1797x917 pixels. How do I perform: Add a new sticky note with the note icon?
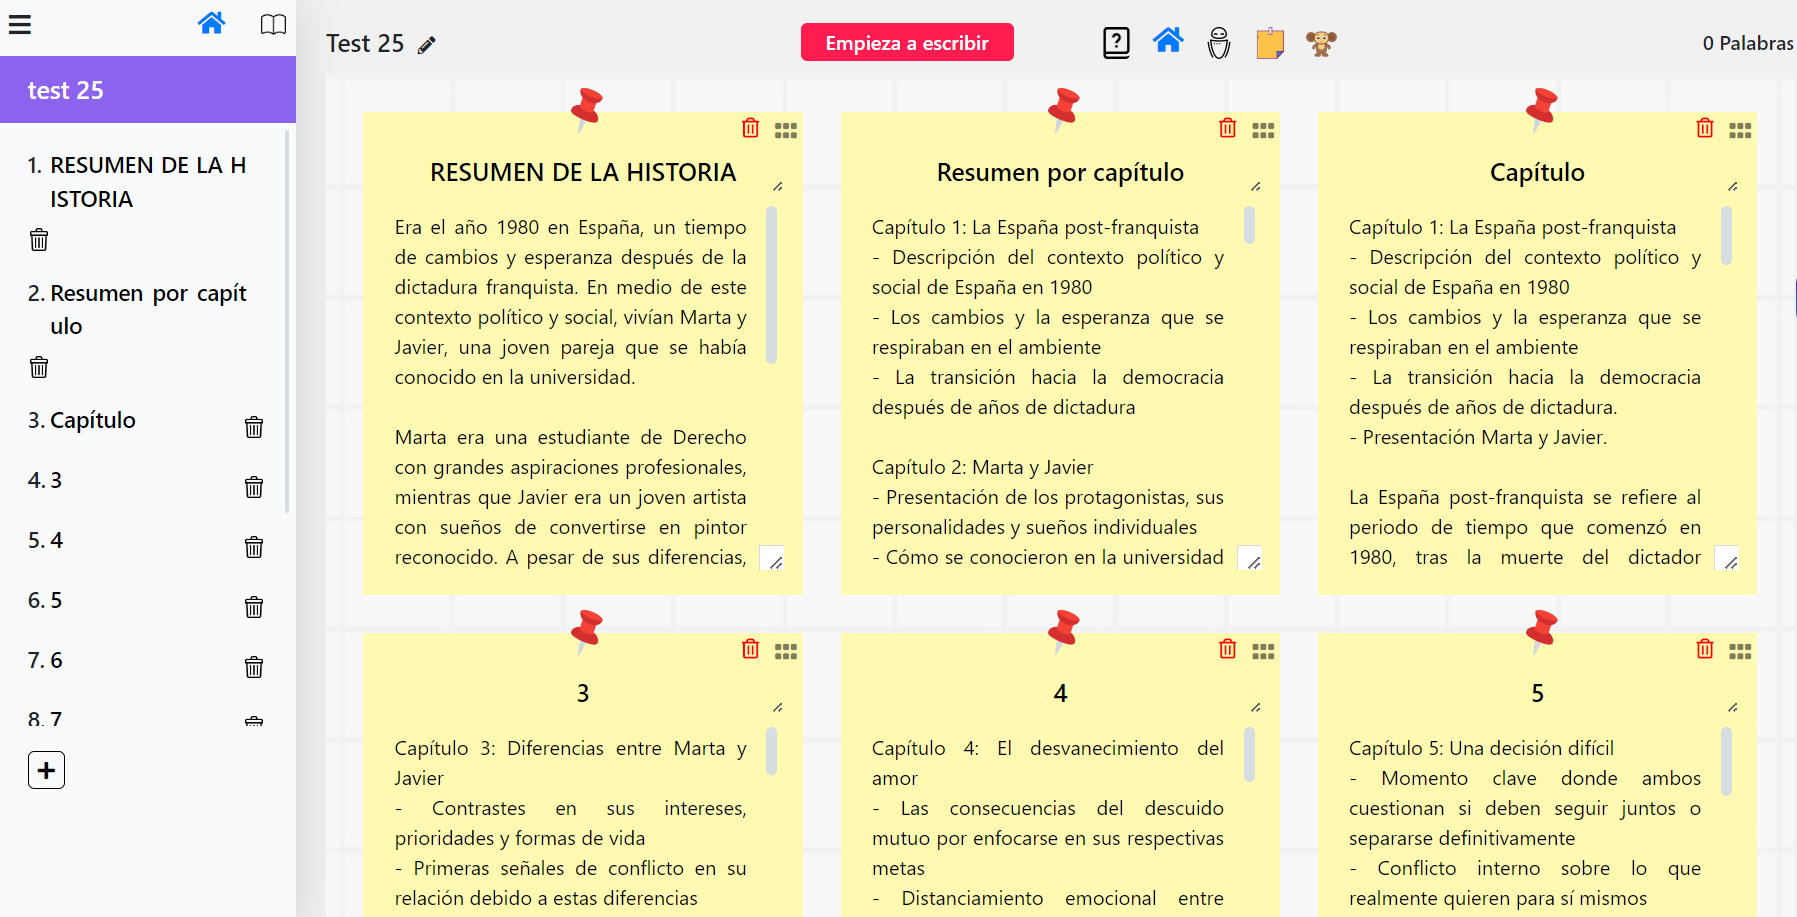(x=1270, y=43)
